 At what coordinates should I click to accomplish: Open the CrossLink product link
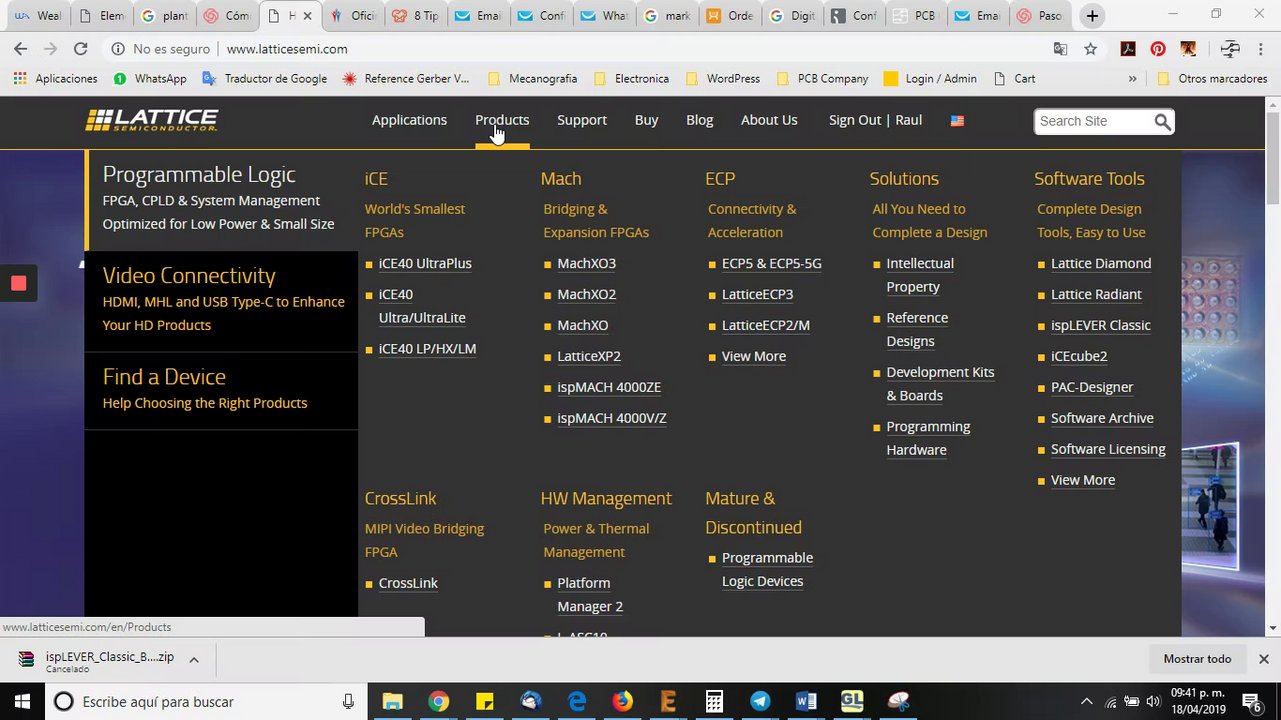(408, 584)
